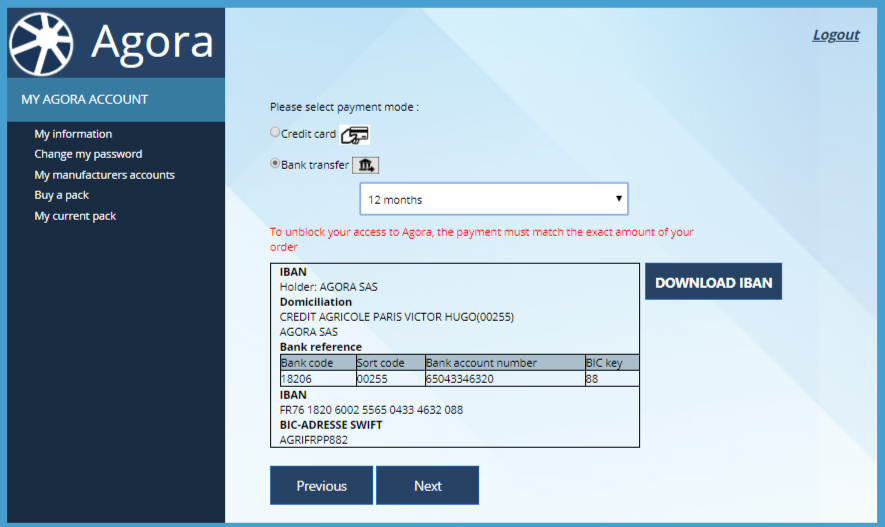Click CREDIT AGRICOLE PARIS VICTOR HUGO text
Viewport: 885px width, 527px height.
(x=397, y=317)
